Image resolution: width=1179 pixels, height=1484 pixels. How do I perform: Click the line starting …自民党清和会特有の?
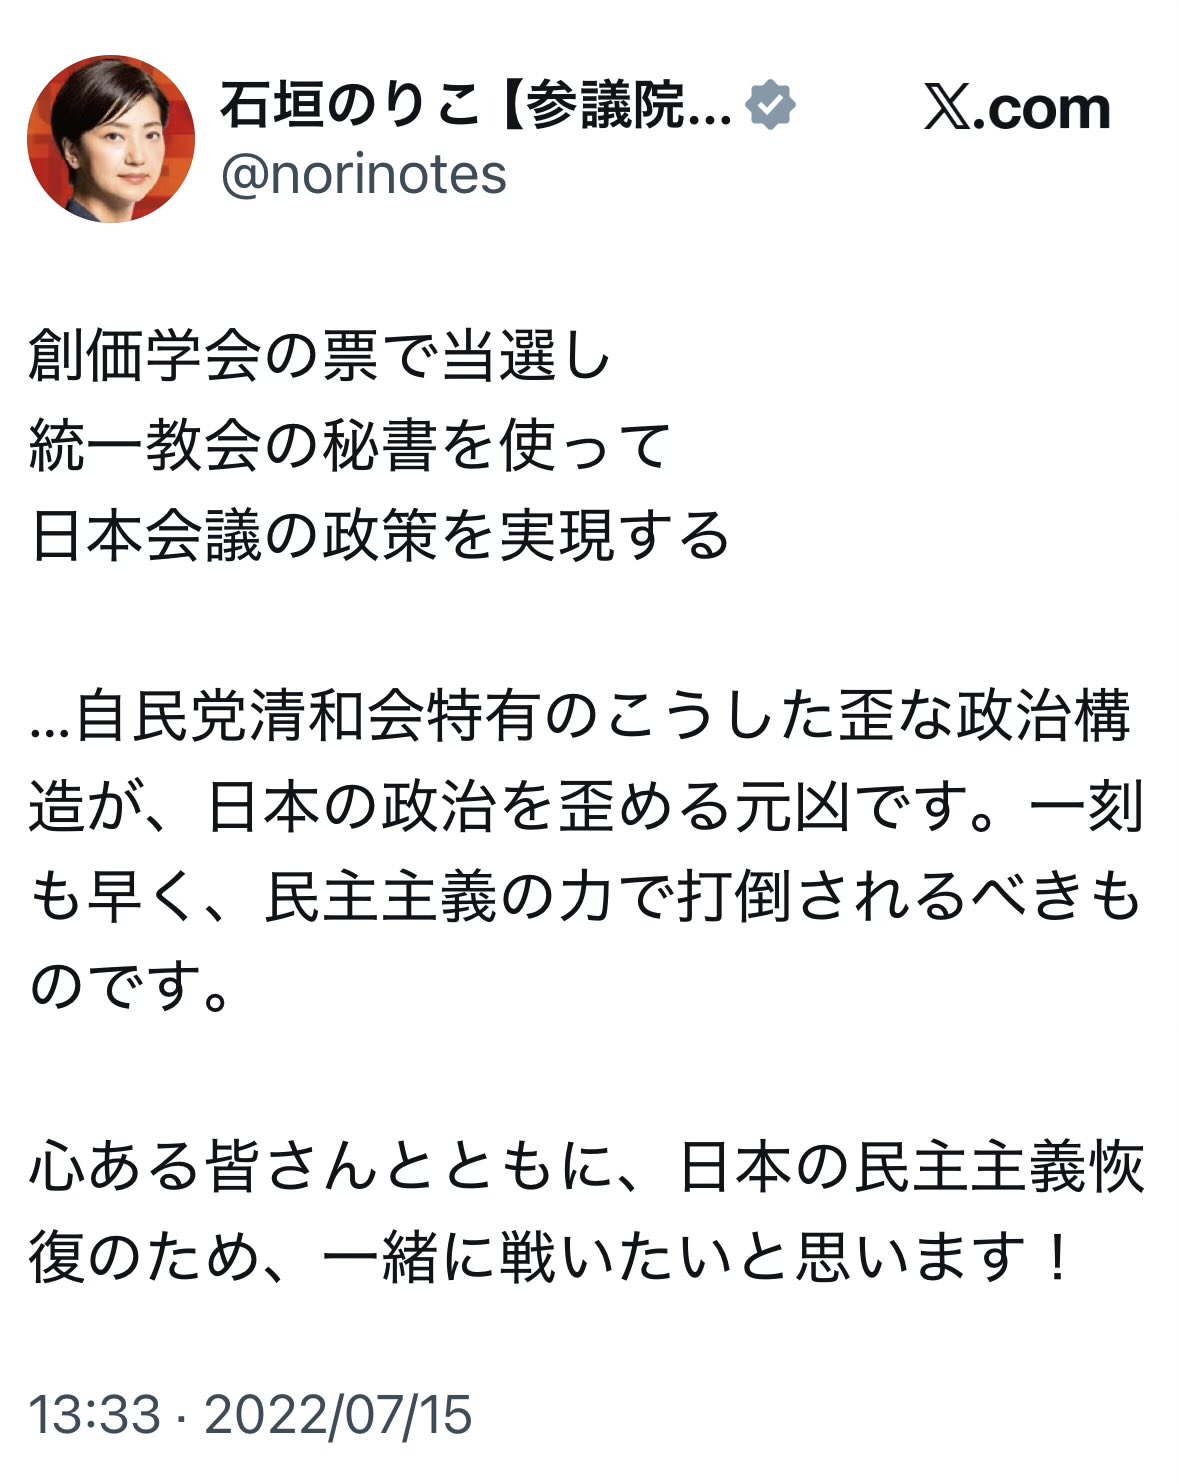580,716
